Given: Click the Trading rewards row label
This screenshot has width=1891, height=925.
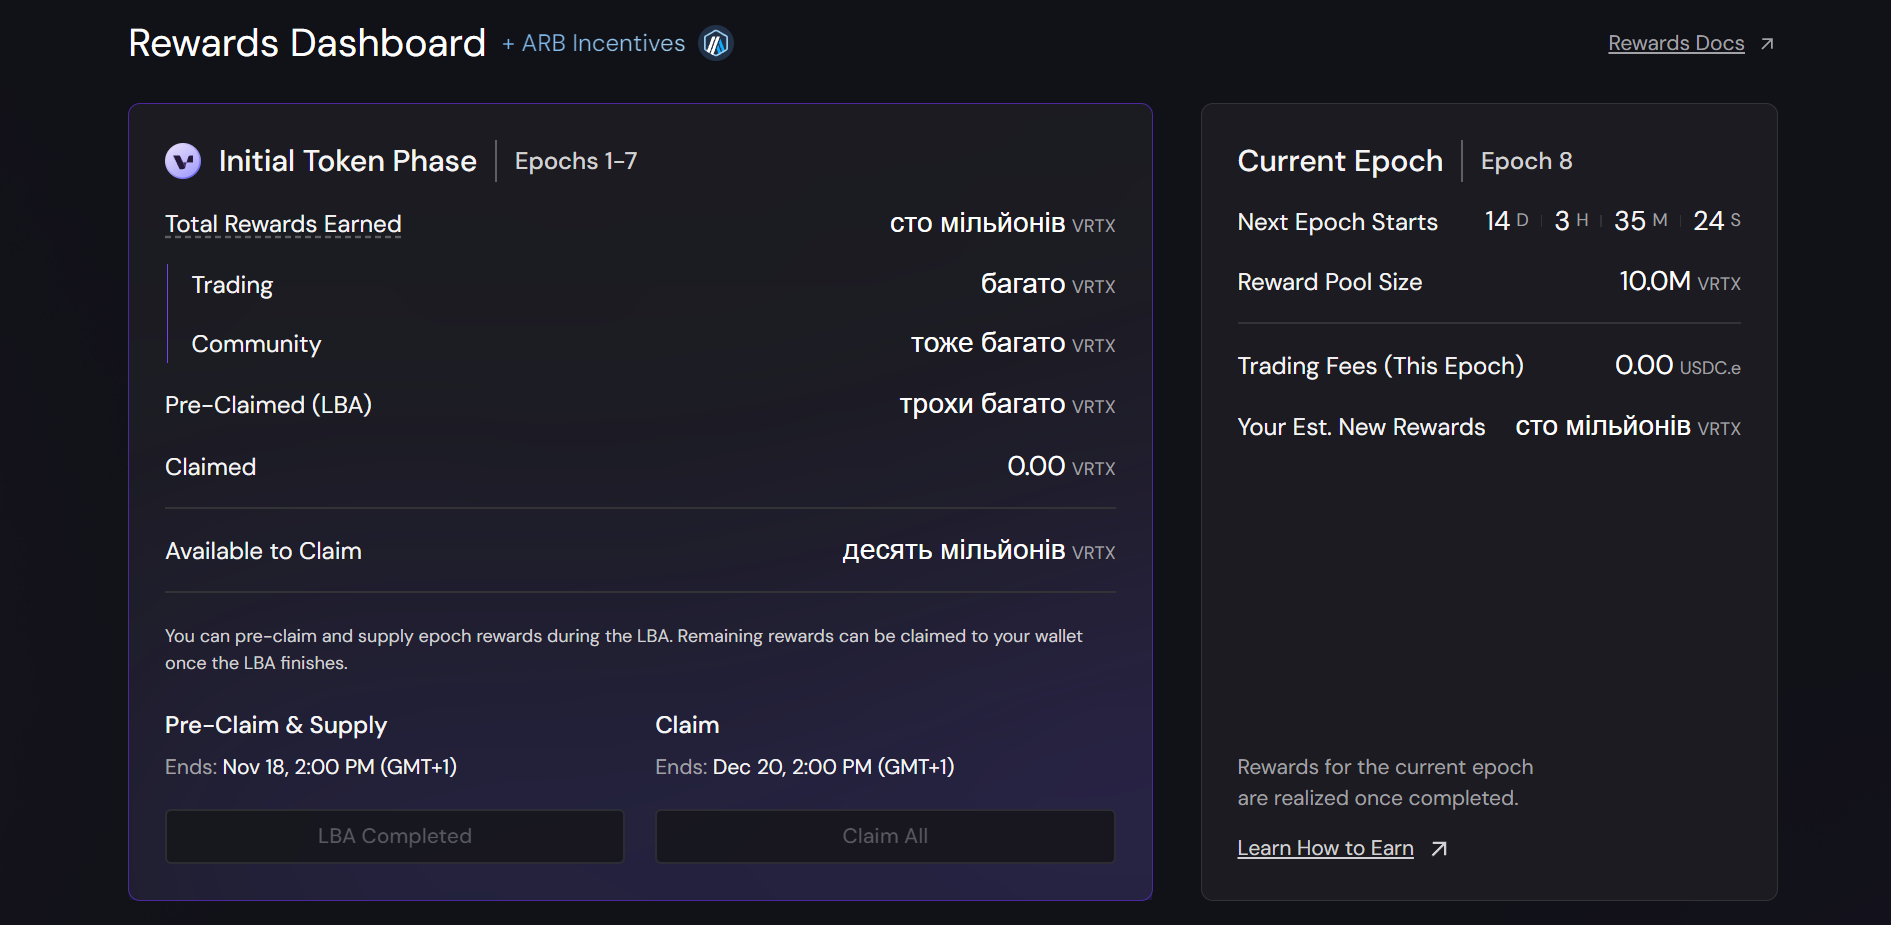Looking at the screenshot, I should click(x=232, y=285).
